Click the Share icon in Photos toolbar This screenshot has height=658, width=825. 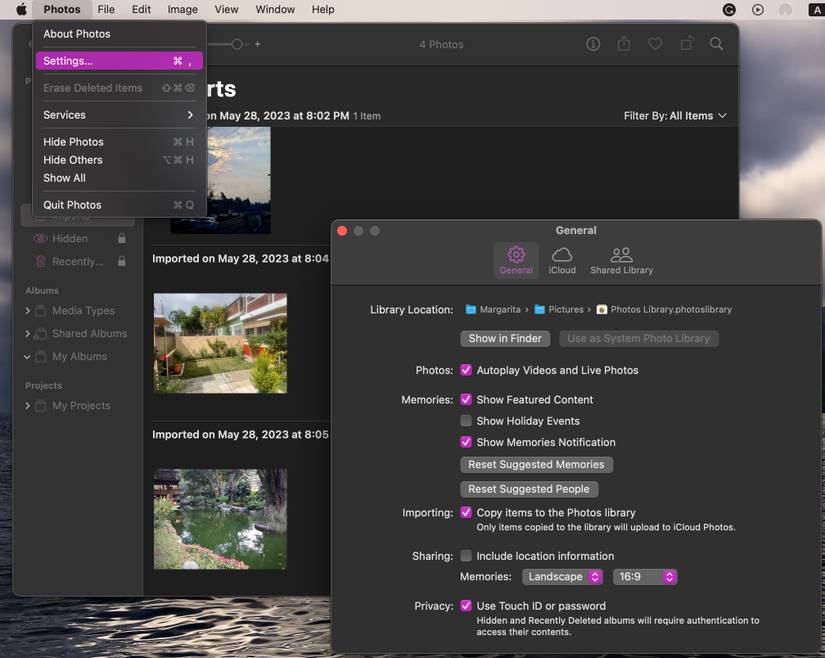pyautogui.click(x=623, y=44)
